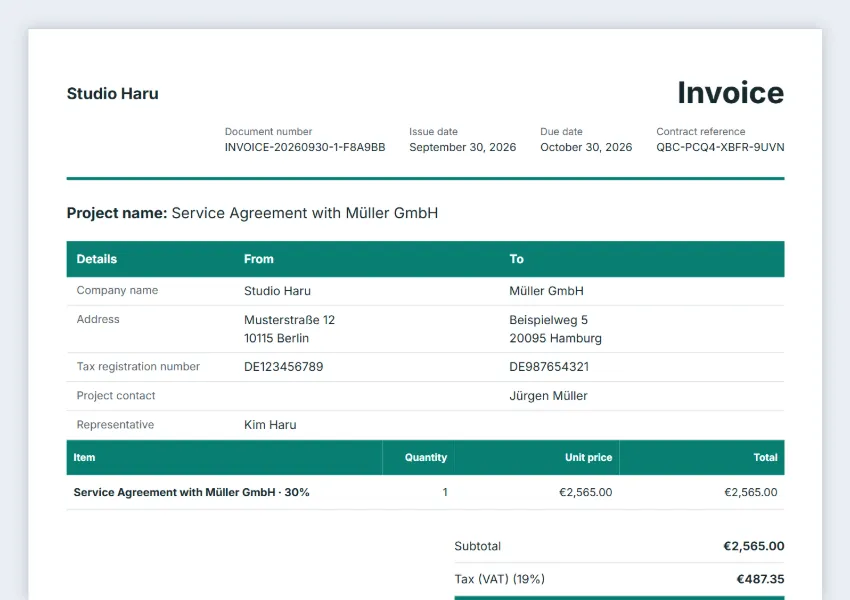Select document number INVOICE-20260930-1-F8A9BB
850x600 pixels.
click(305, 147)
